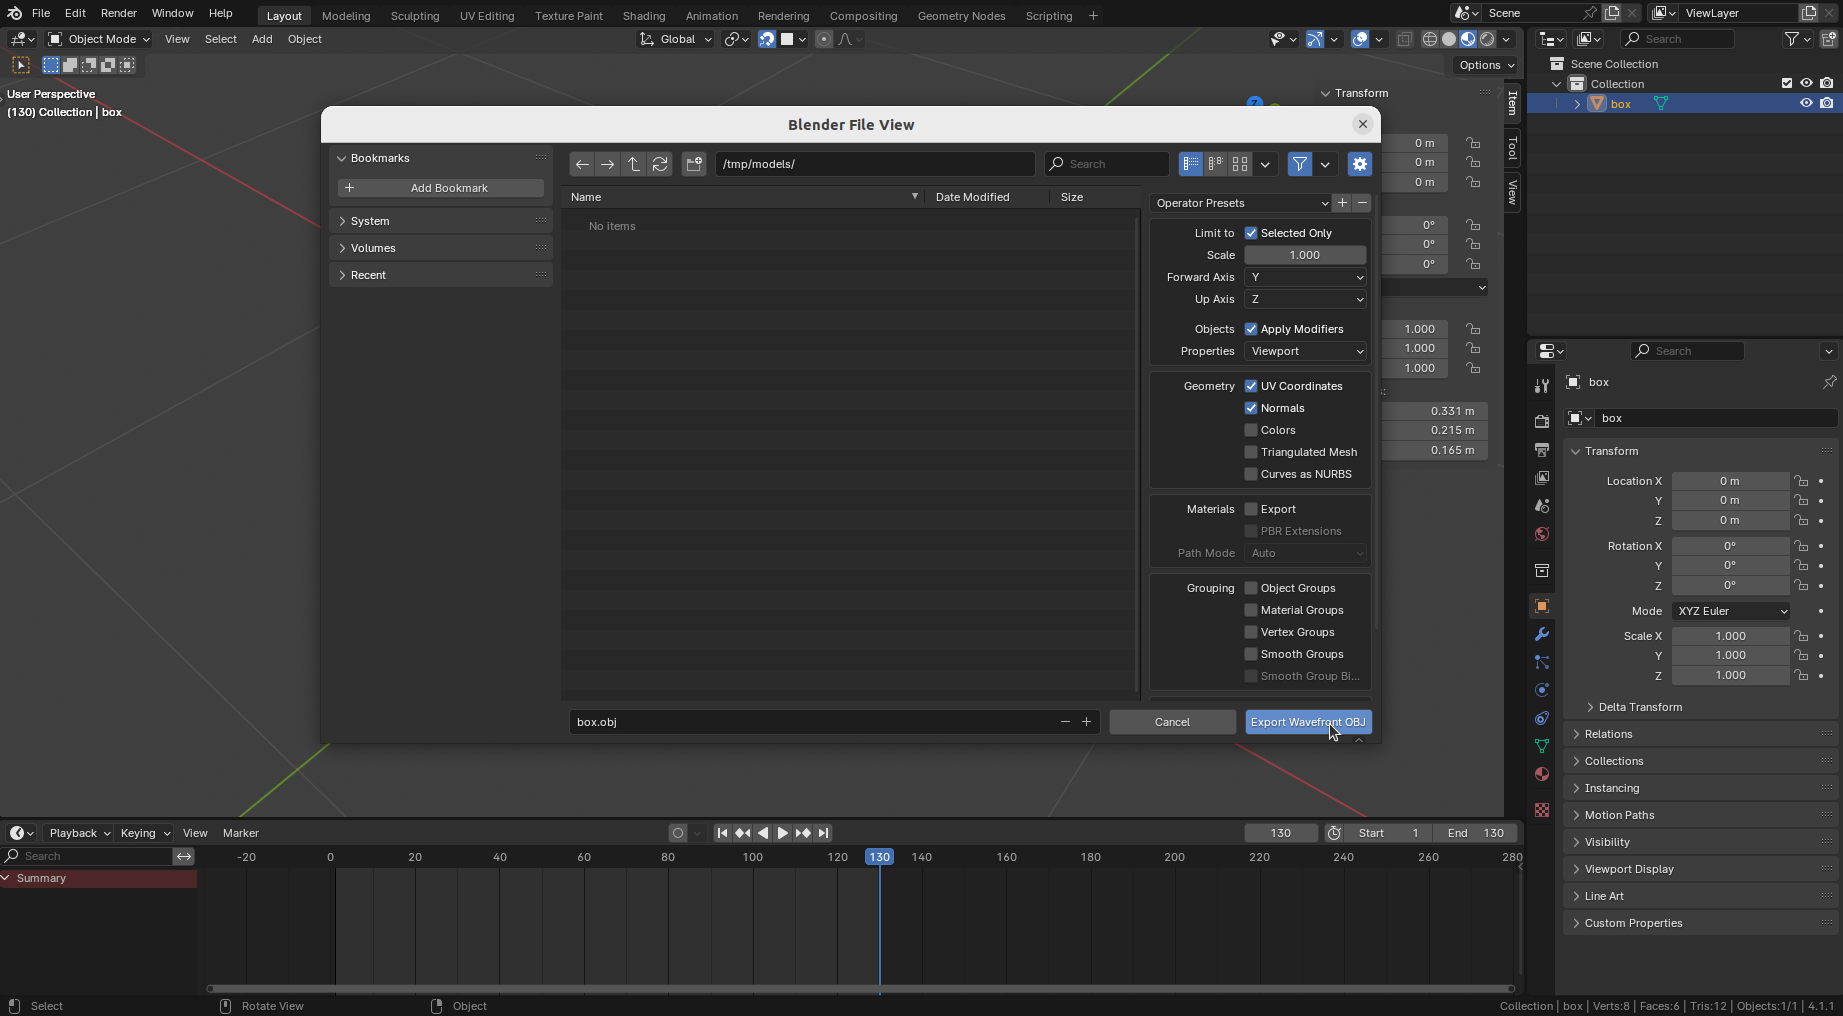Click Add Bookmark button
The height and width of the screenshot is (1016, 1843).
pos(441,188)
